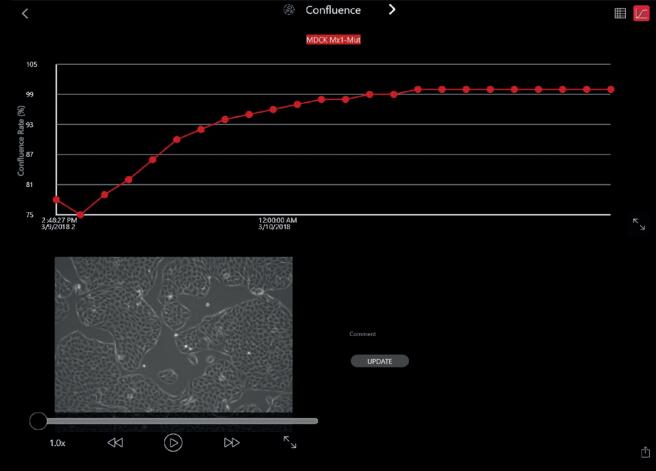
Task: Change the 1.0x playback speed
Action: coord(58,442)
